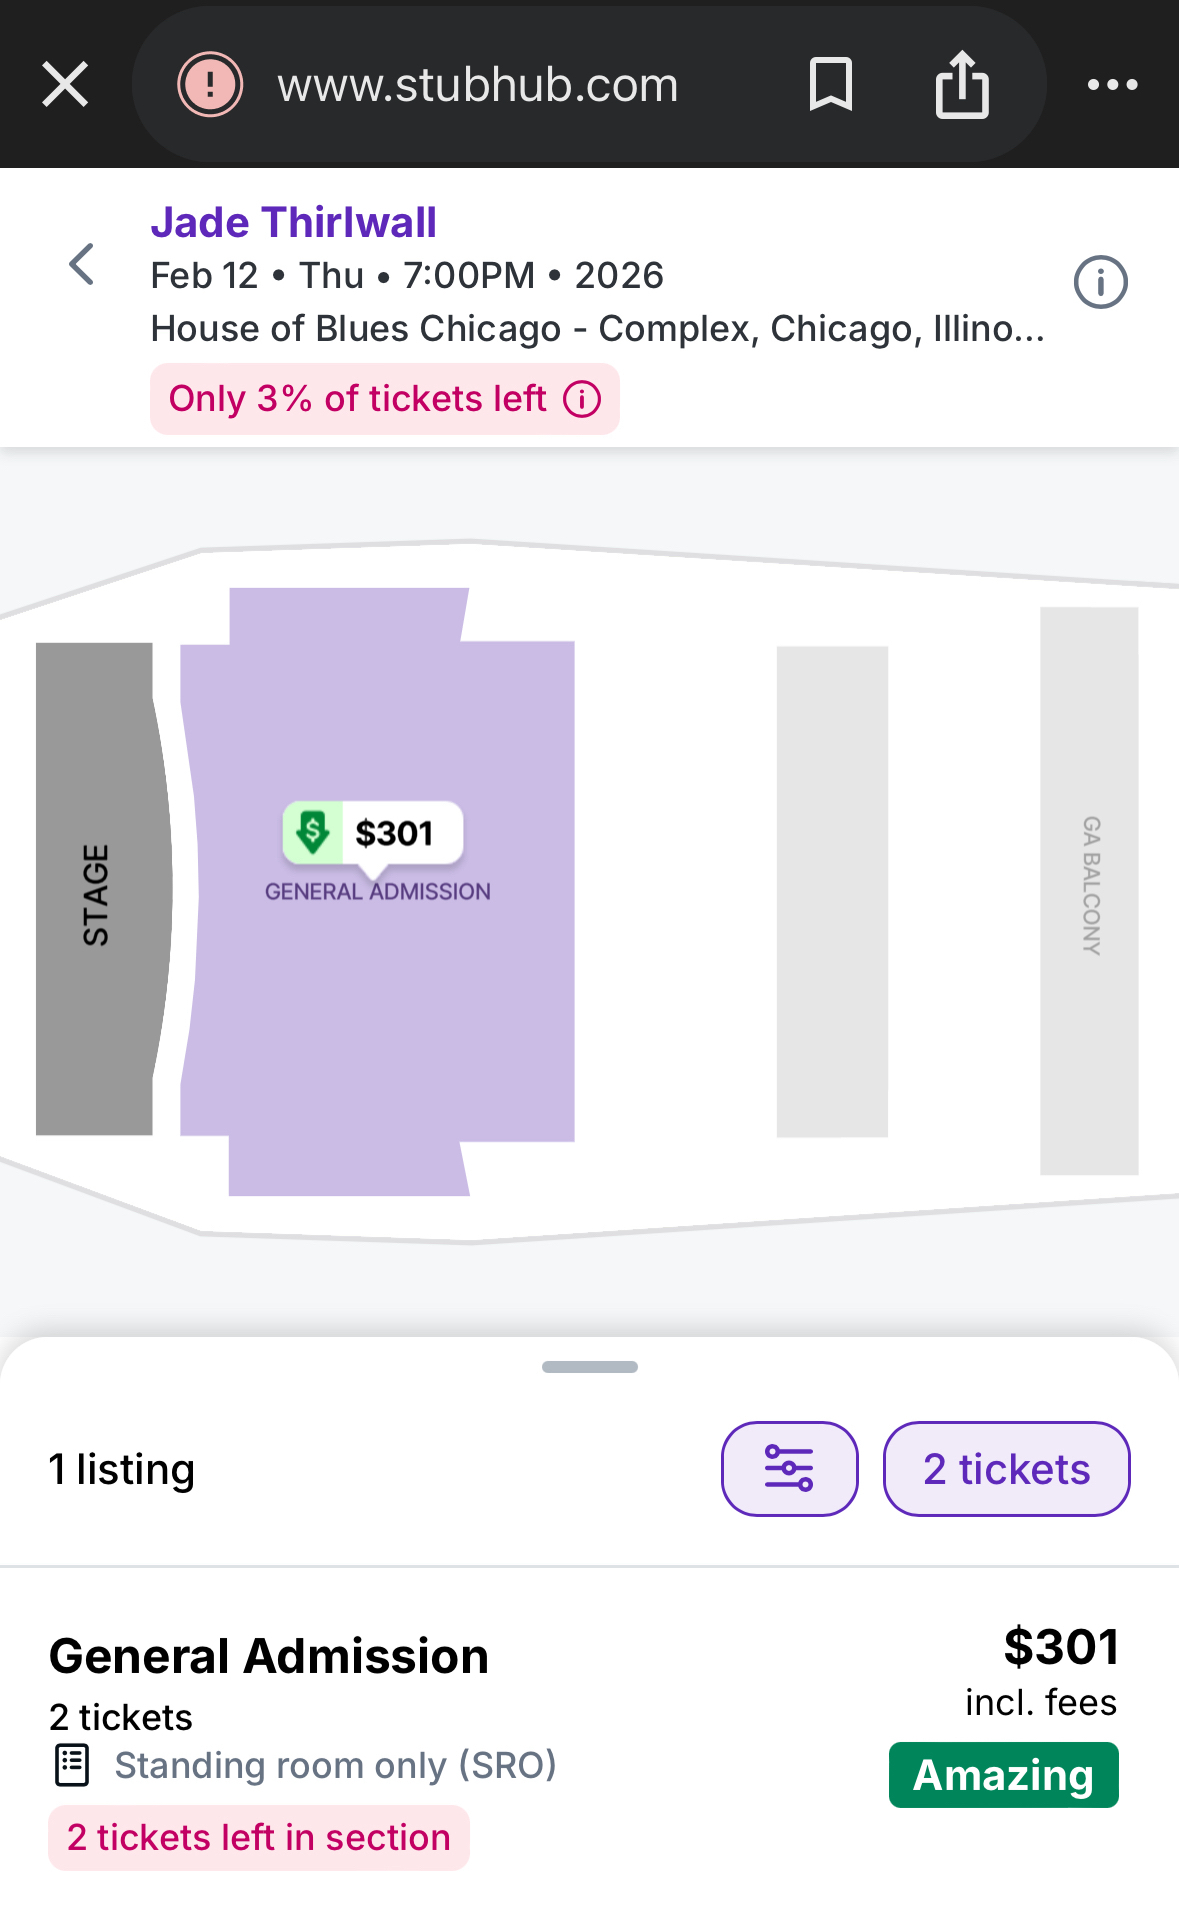Tap the www.stubhub.com address field

(478, 84)
